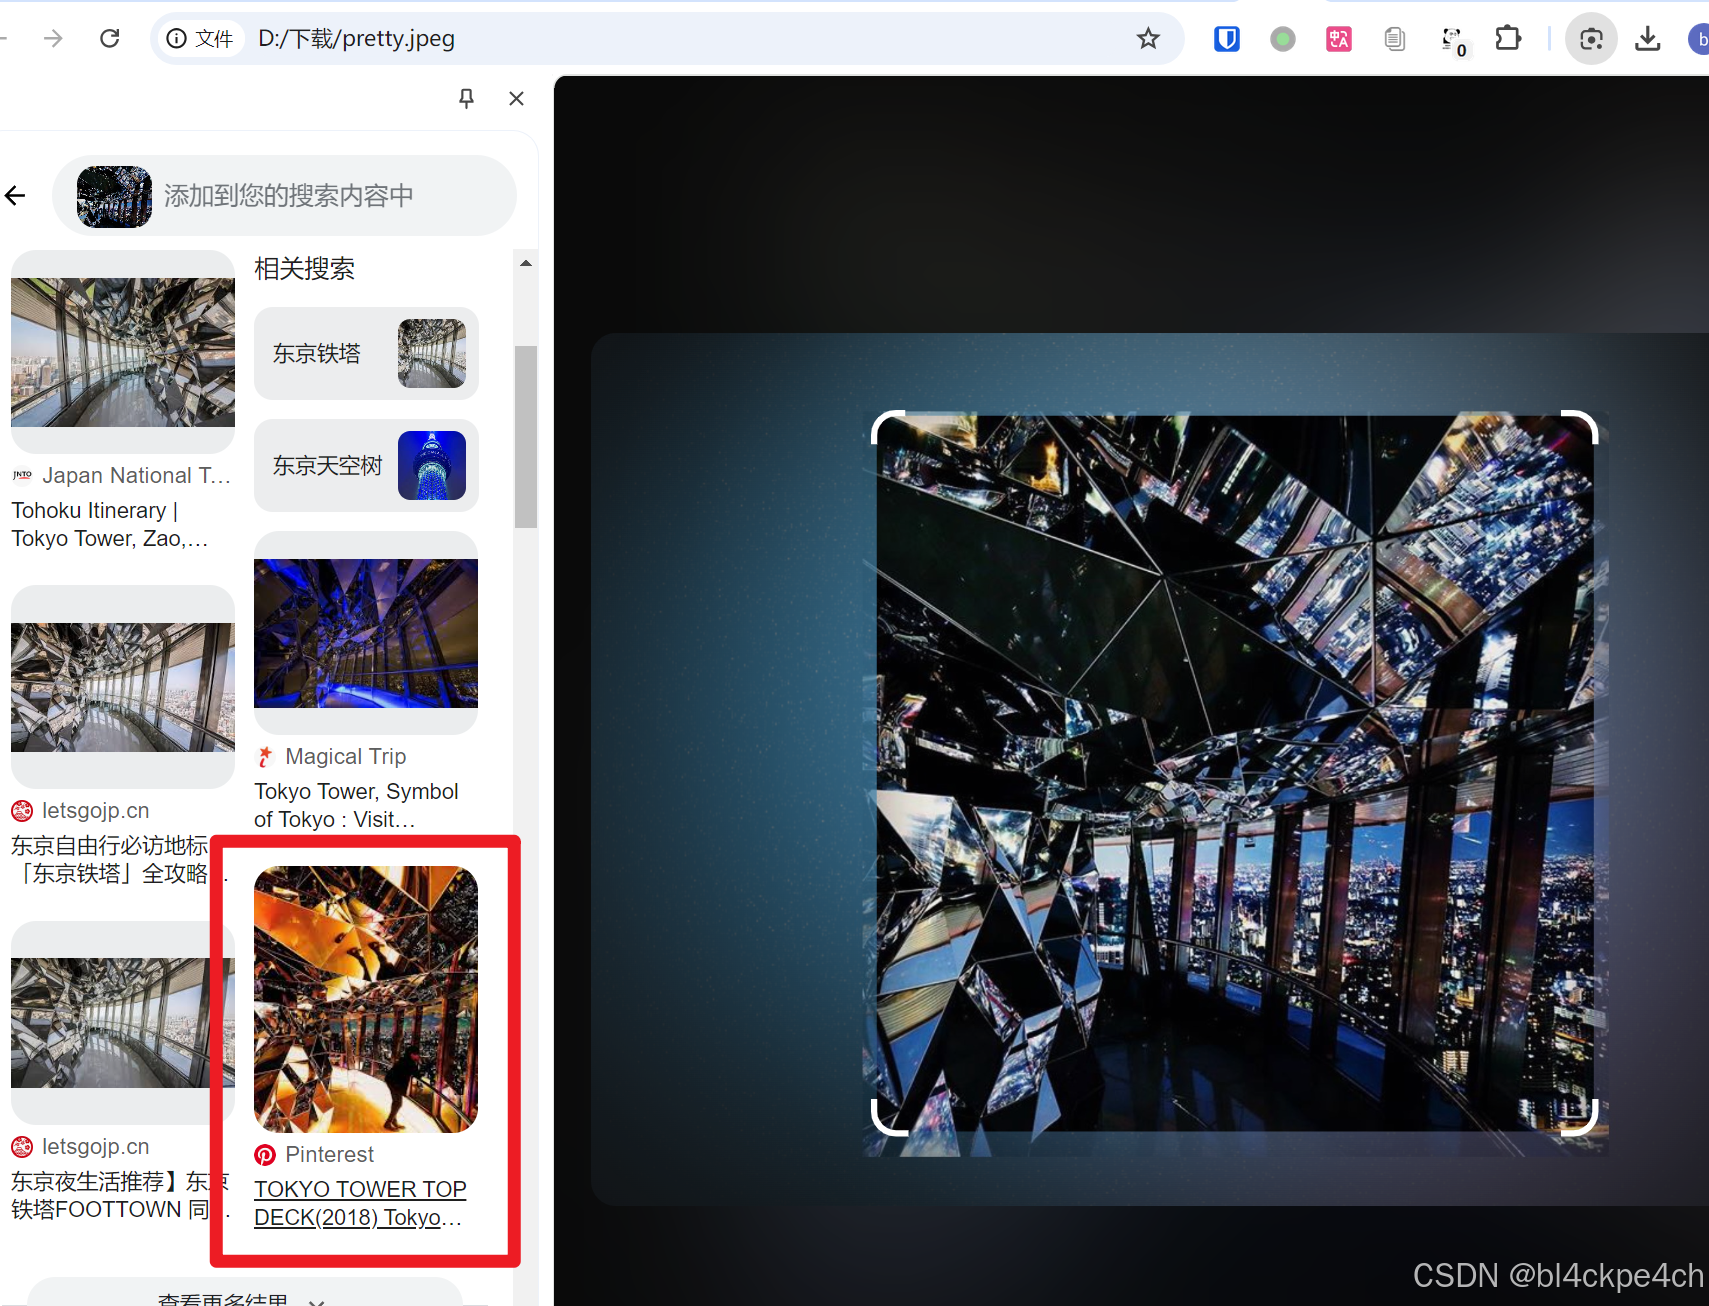
Task: Open the thumbnail above 东京夜生活推荐 result
Action: (x=123, y=1022)
